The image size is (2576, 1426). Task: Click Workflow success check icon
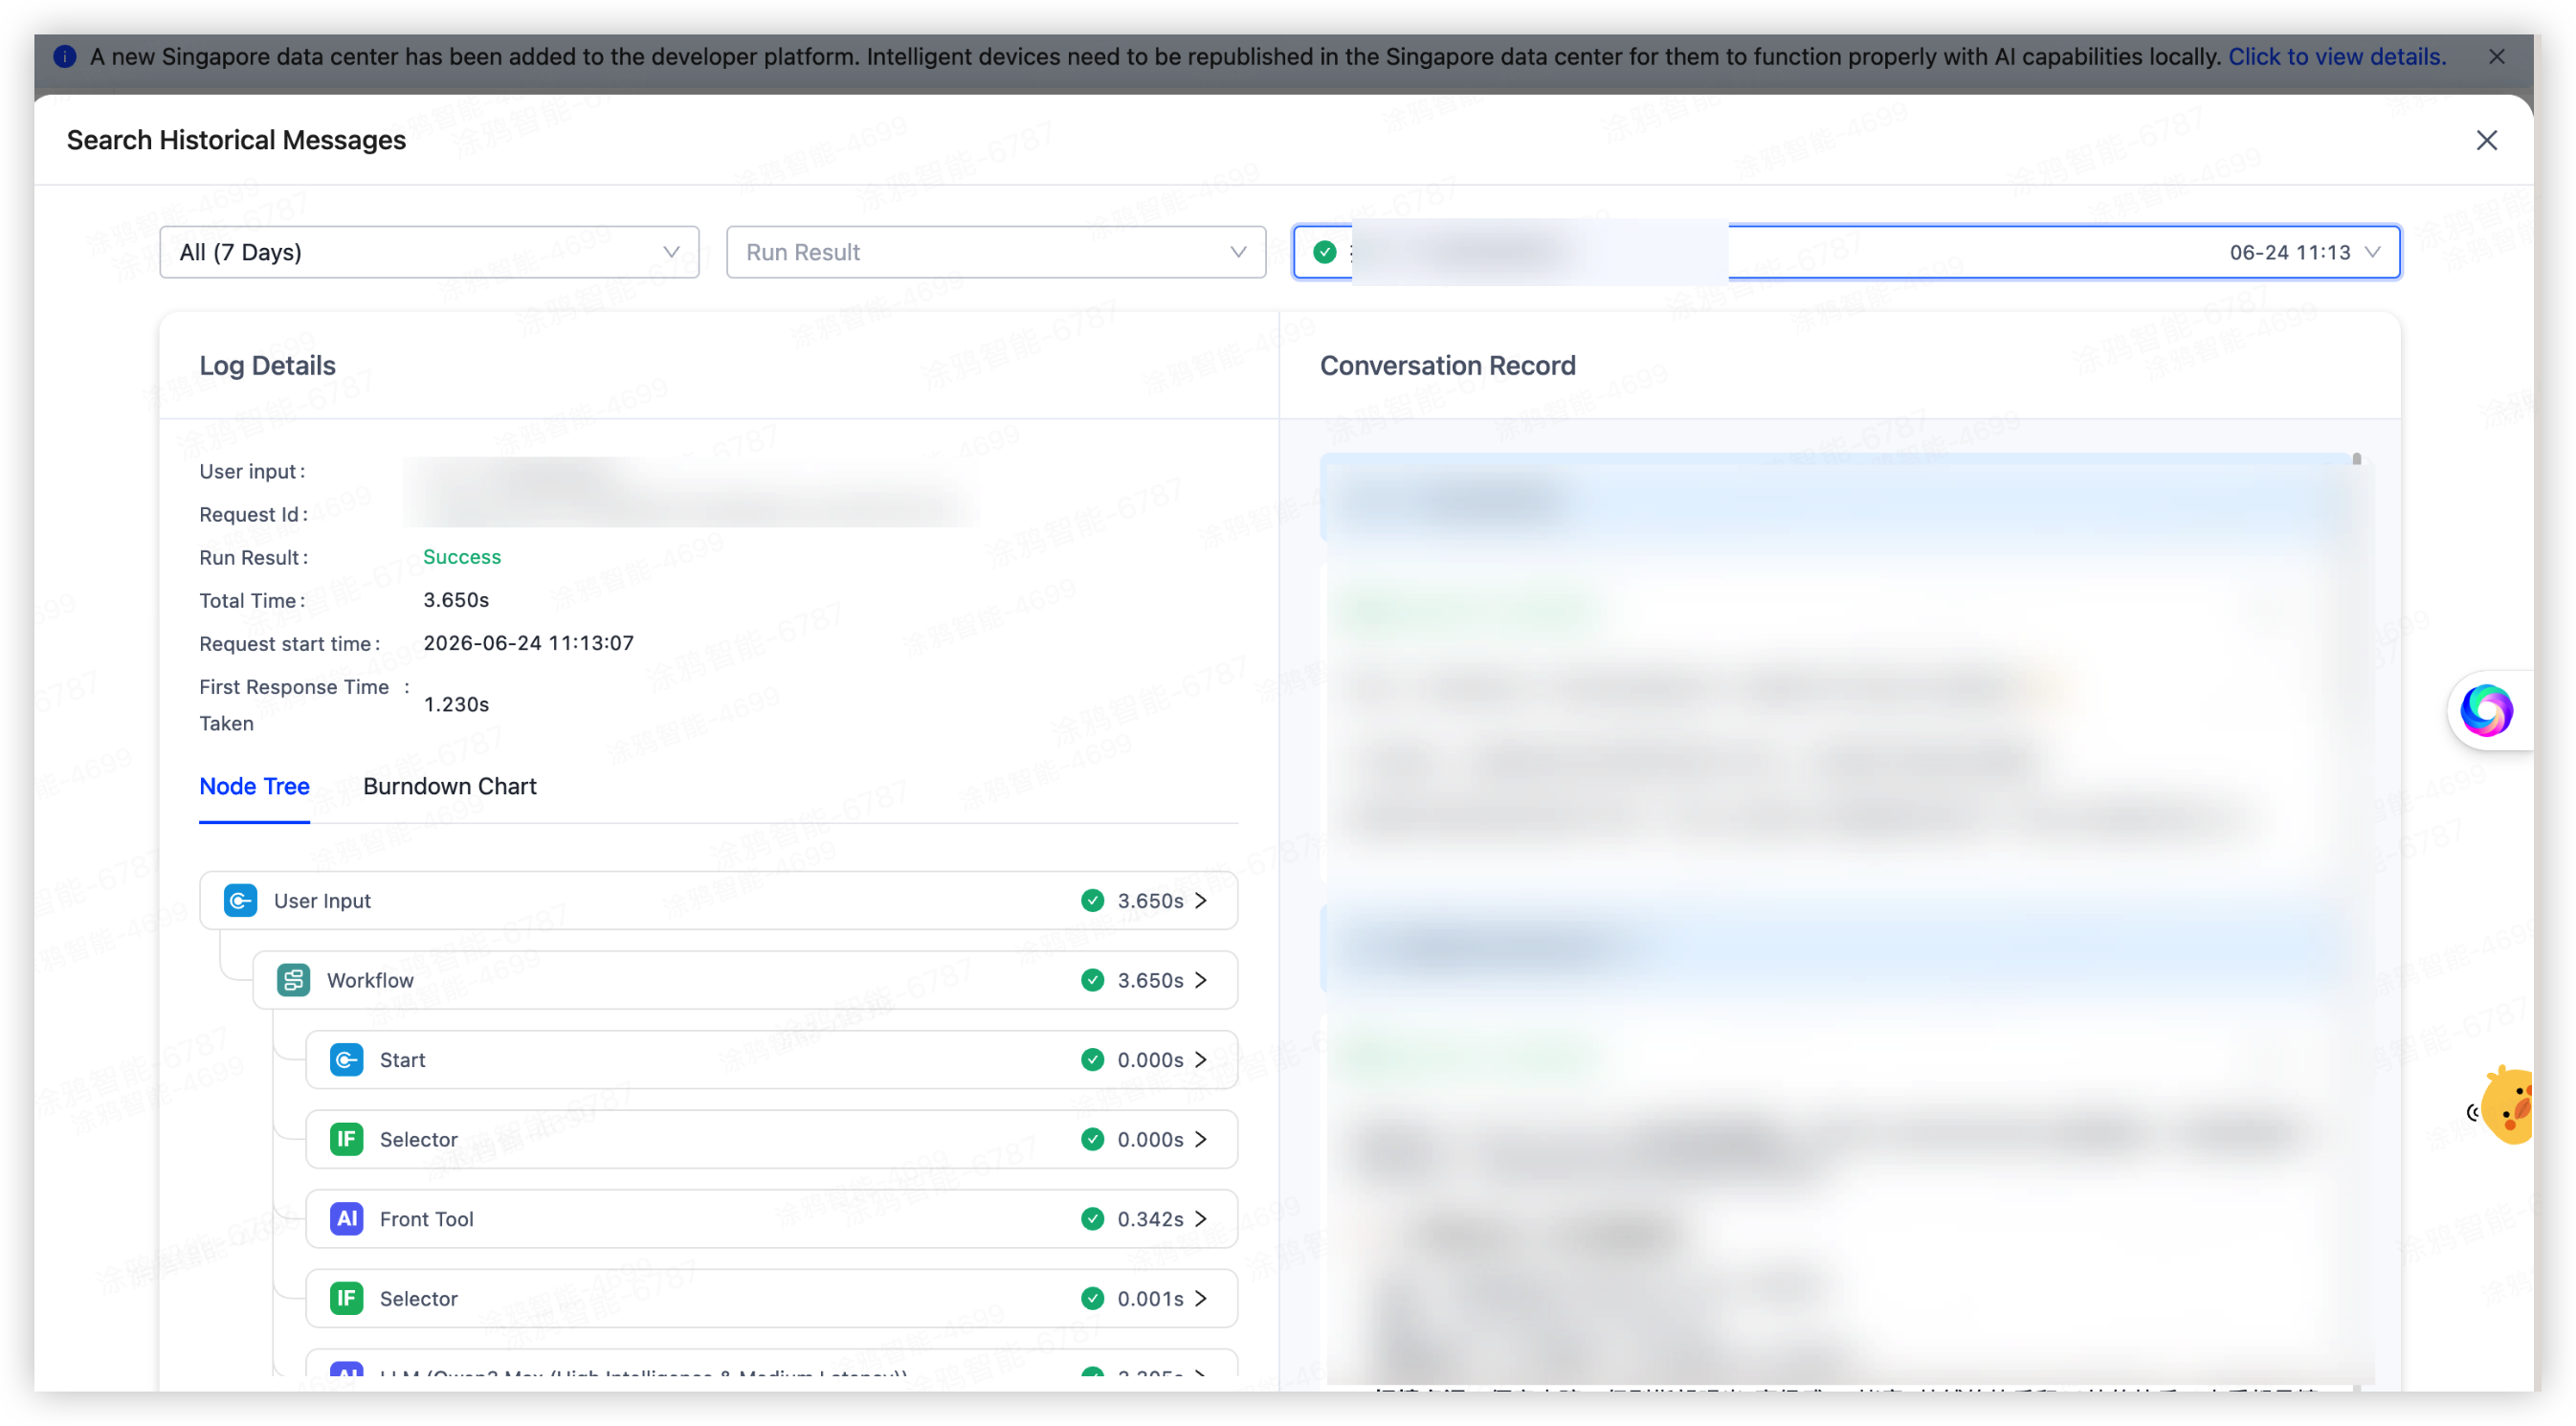[1092, 980]
